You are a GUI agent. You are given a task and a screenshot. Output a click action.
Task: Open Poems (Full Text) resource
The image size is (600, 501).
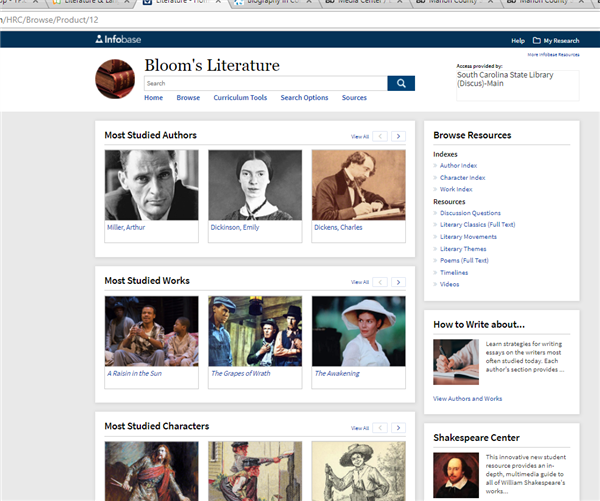pyautogui.click(x=464, y=261)
